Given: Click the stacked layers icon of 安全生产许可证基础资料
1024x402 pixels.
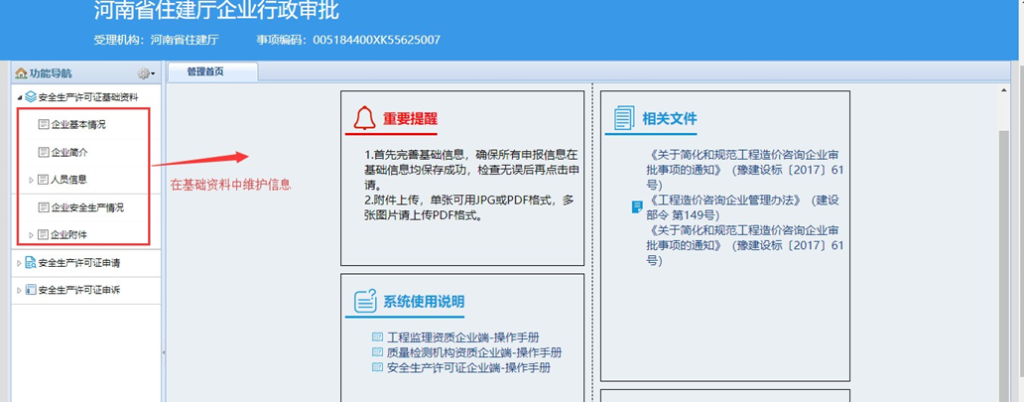Looking at the screenshot, I should click(31, 97).
